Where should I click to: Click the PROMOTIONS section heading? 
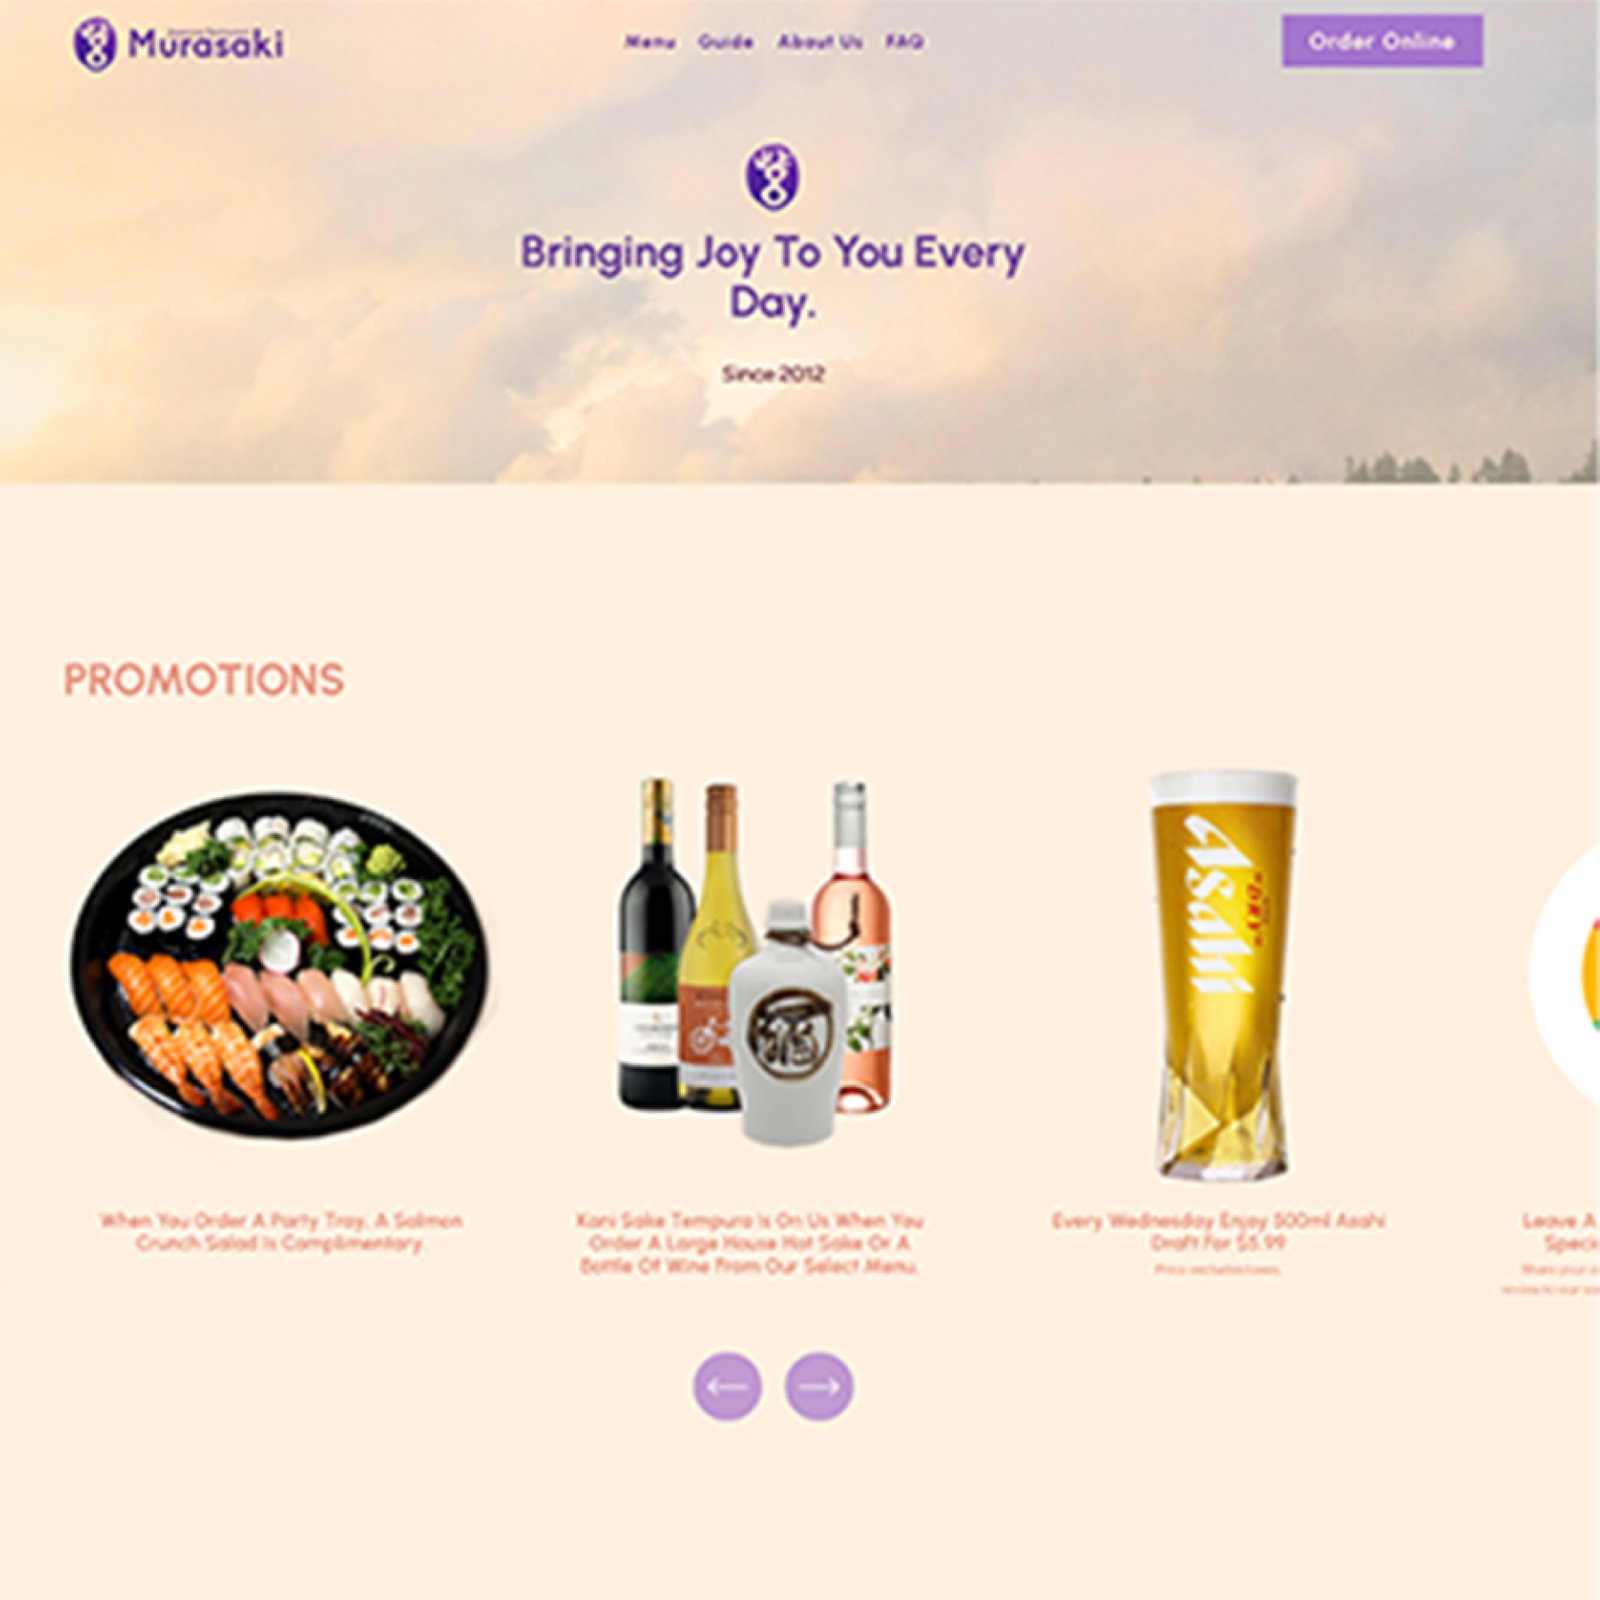(204, 680)
